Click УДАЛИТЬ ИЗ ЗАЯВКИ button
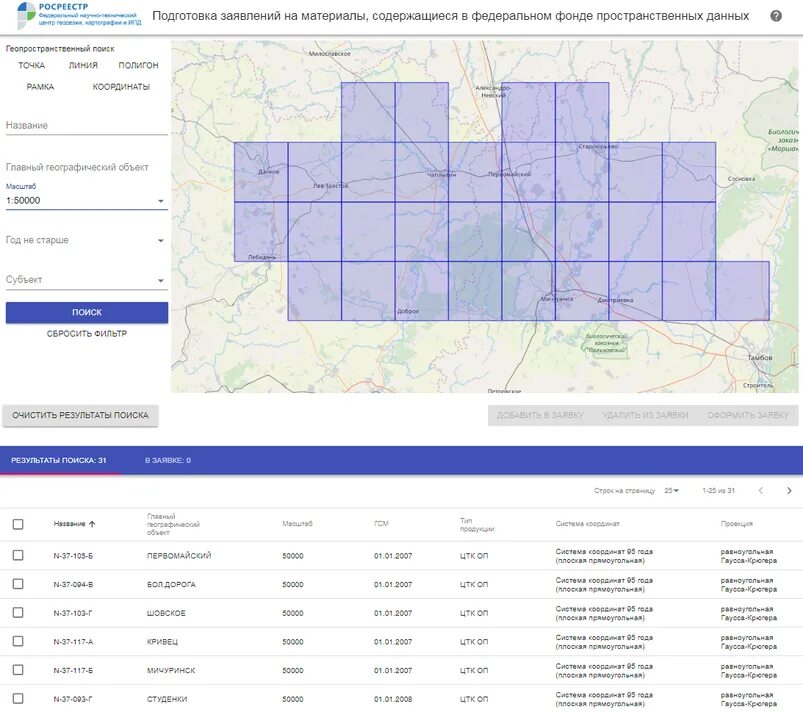The height and width of the screenshot is (712, 803). tap(645, 415)
